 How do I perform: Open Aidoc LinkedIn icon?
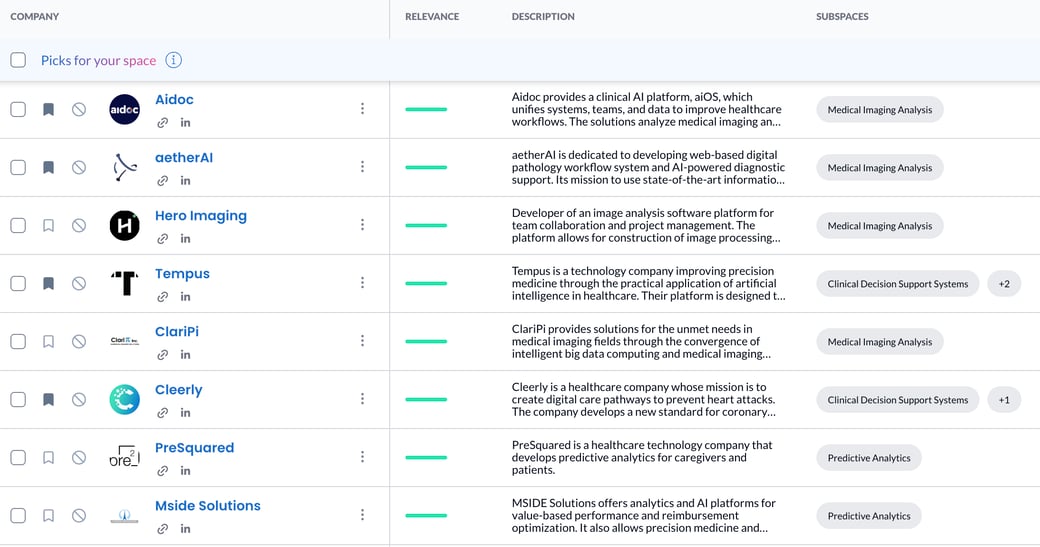coord(185,123)
